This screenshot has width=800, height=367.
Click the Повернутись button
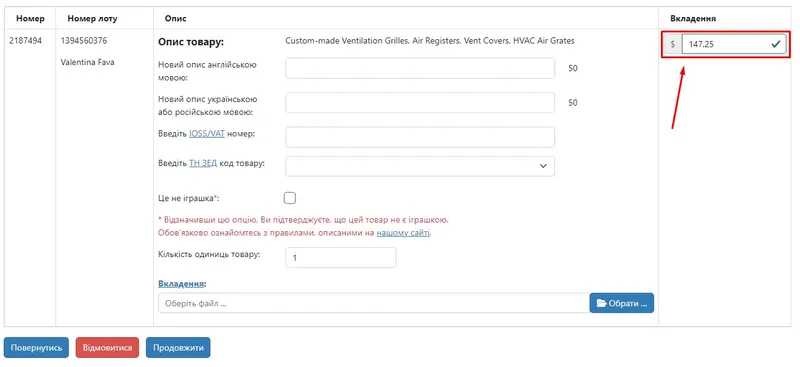[x=36, y=348]
